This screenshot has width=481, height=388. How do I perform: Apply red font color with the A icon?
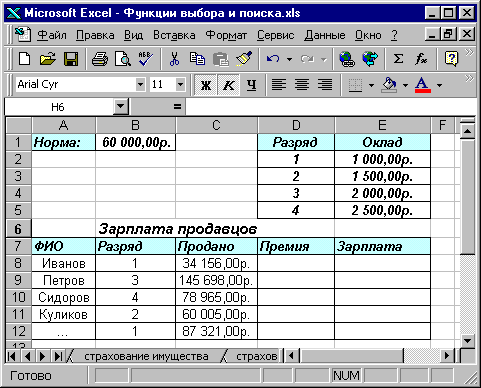tap(423, 85)
